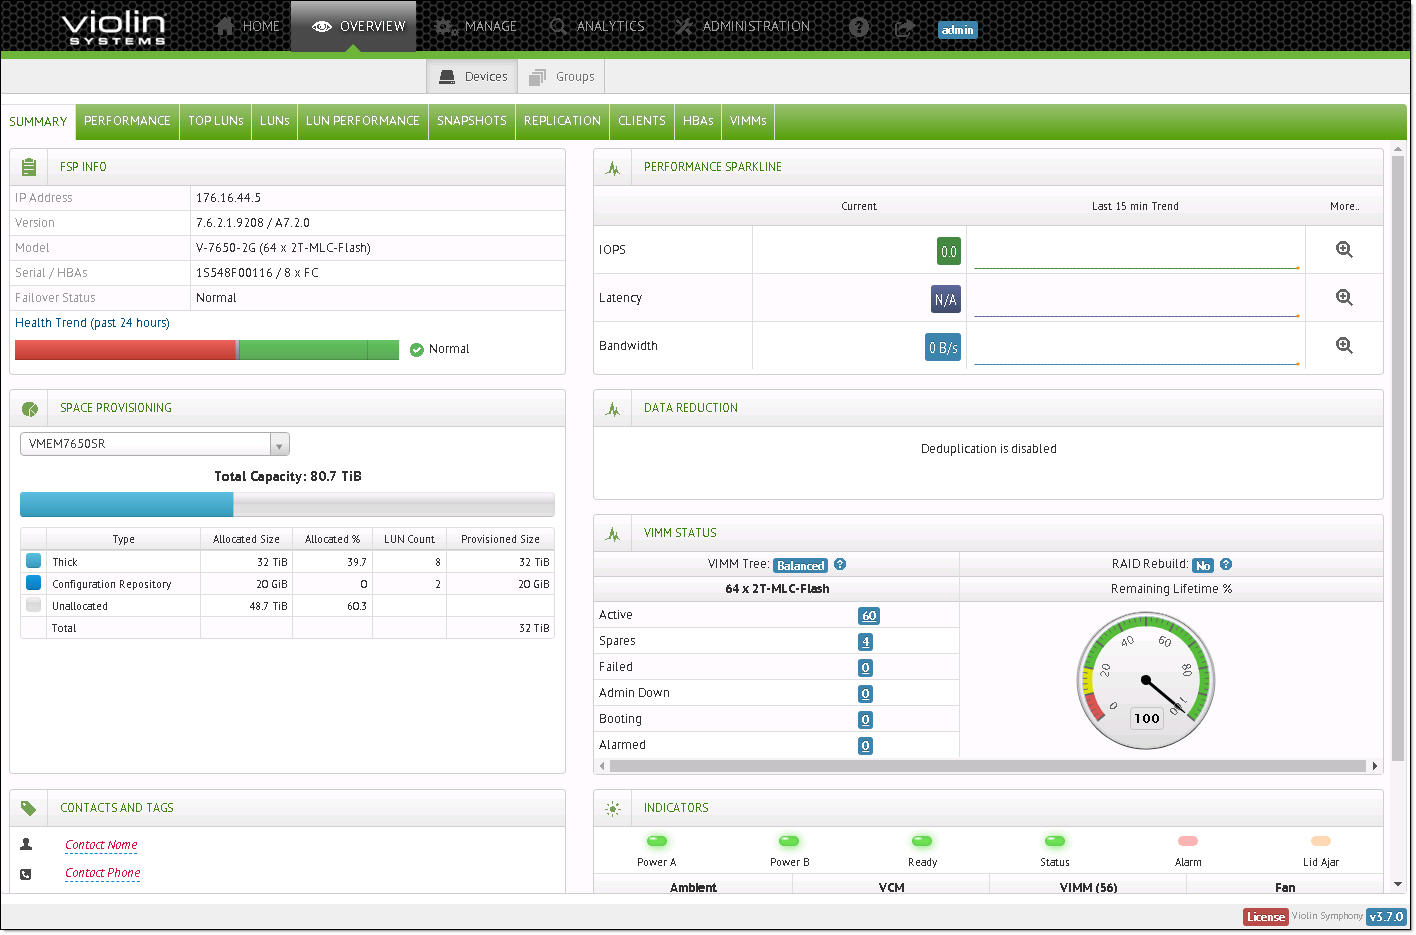Screen dimensions: 1416x935
Task: Click Active VIMM count 60
Action: point(869,616)
